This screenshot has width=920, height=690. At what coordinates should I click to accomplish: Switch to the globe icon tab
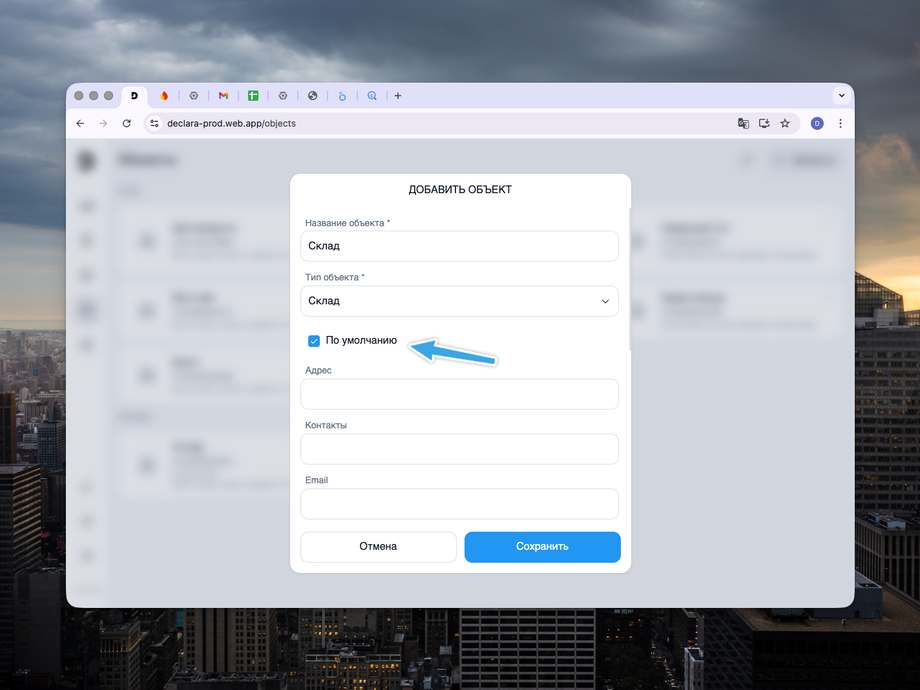tap(313, 96)
